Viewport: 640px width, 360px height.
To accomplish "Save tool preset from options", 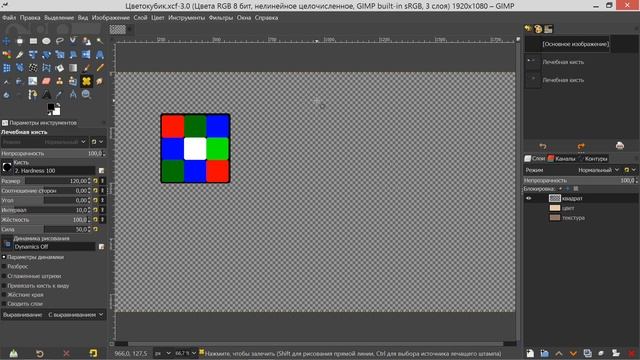I will point(13,353).
